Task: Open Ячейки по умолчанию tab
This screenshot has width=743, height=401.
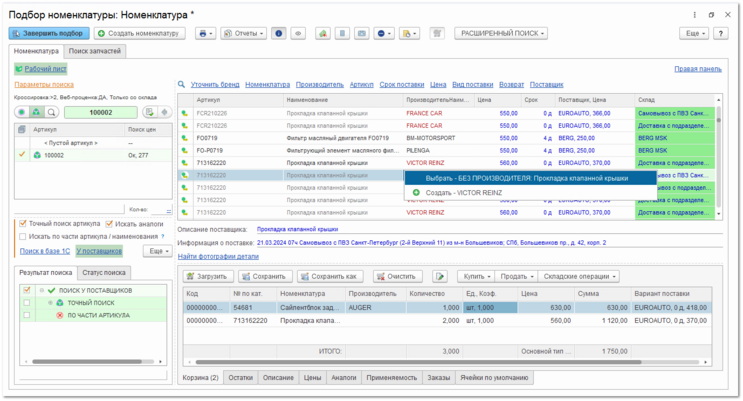Action: (494, 378)
